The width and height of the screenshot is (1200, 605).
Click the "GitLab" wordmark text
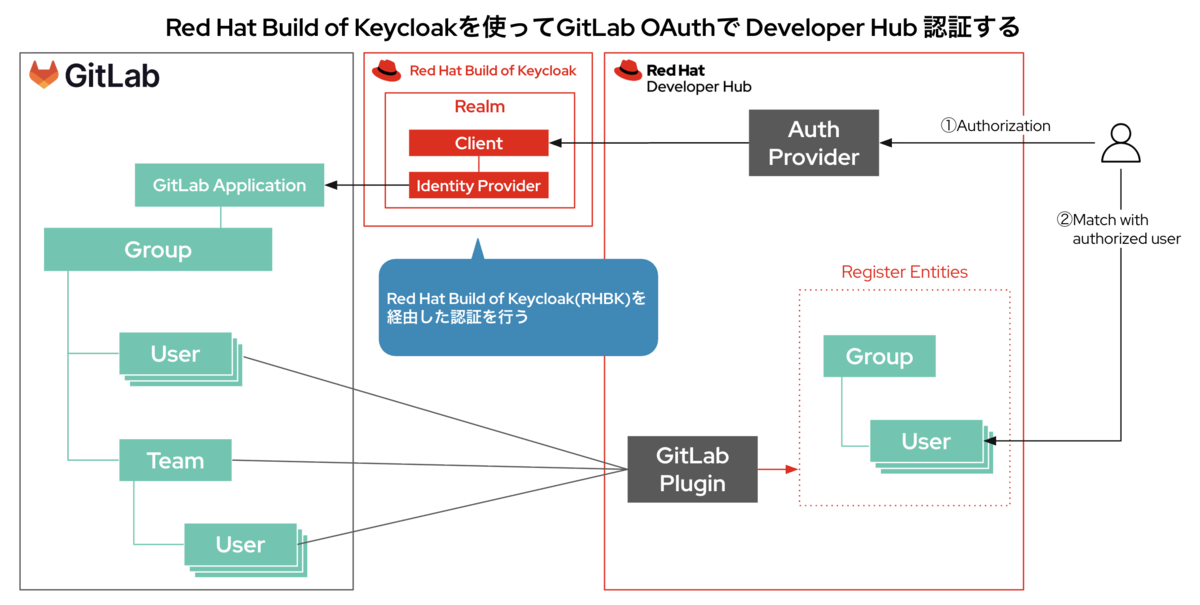112,76
